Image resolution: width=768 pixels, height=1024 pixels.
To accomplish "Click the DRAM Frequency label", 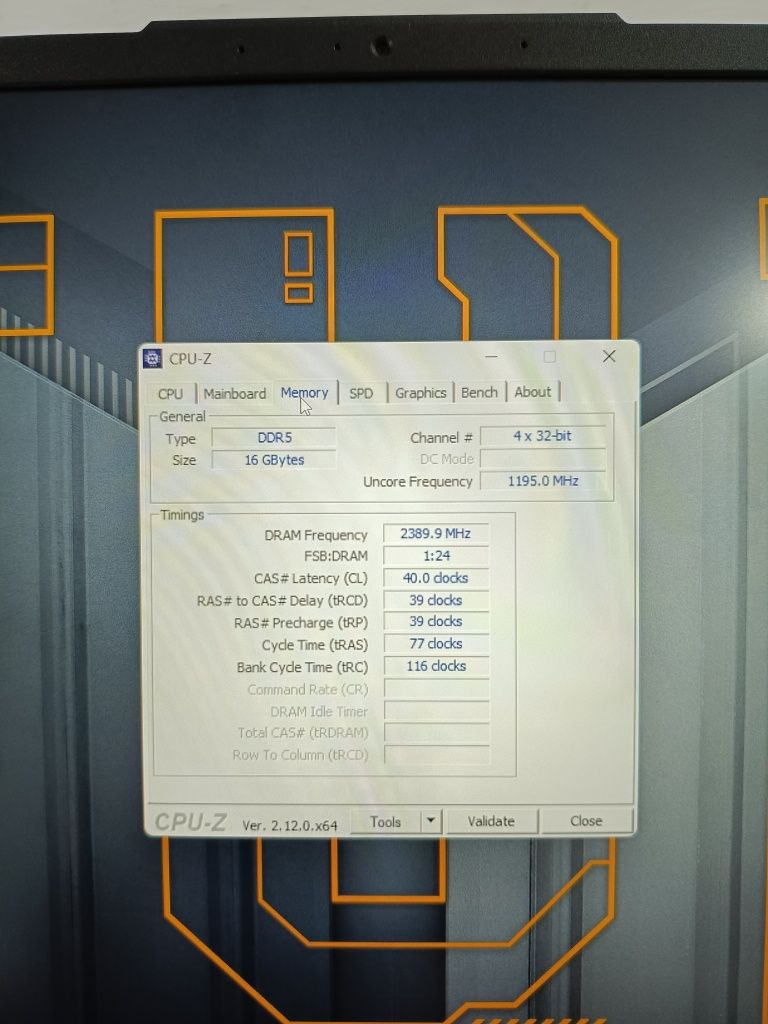I will coord(316,535).
